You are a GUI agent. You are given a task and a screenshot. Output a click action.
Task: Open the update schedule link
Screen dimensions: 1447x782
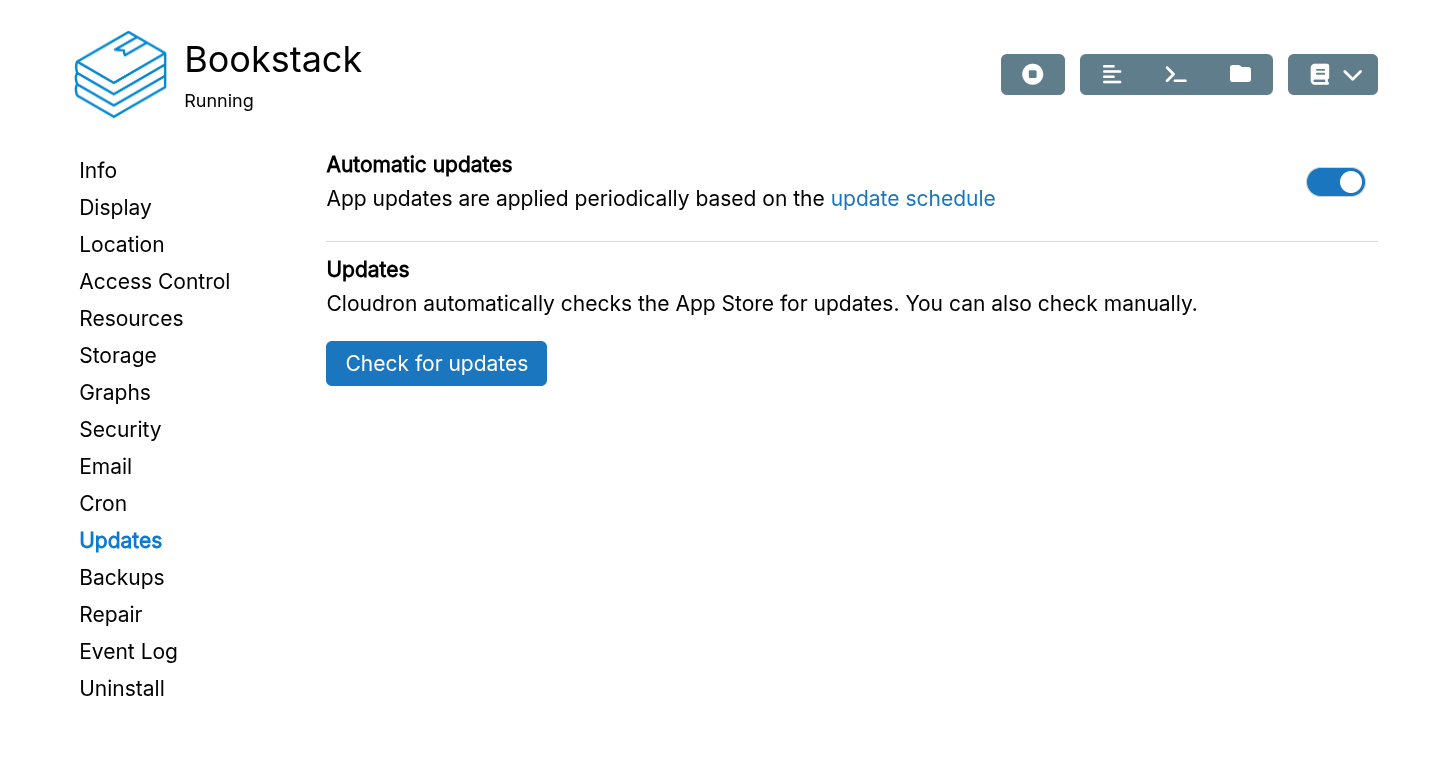coord(913,198)
